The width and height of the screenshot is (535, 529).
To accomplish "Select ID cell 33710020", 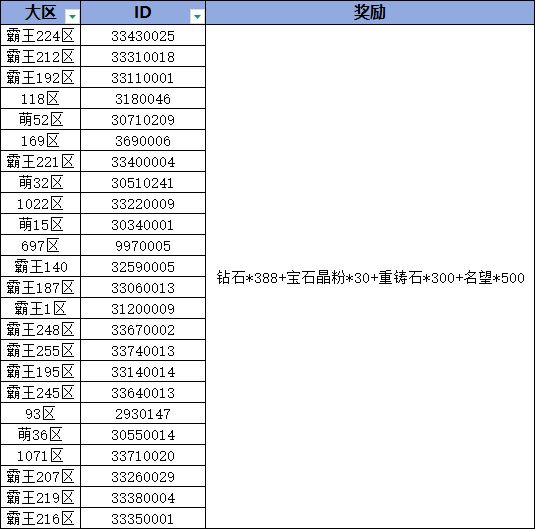I will point(143,455).
